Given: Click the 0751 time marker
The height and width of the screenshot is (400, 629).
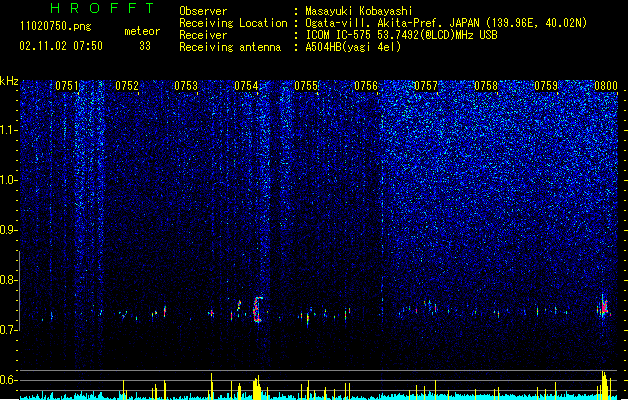Looking at the screenshot, I should 67,86.
